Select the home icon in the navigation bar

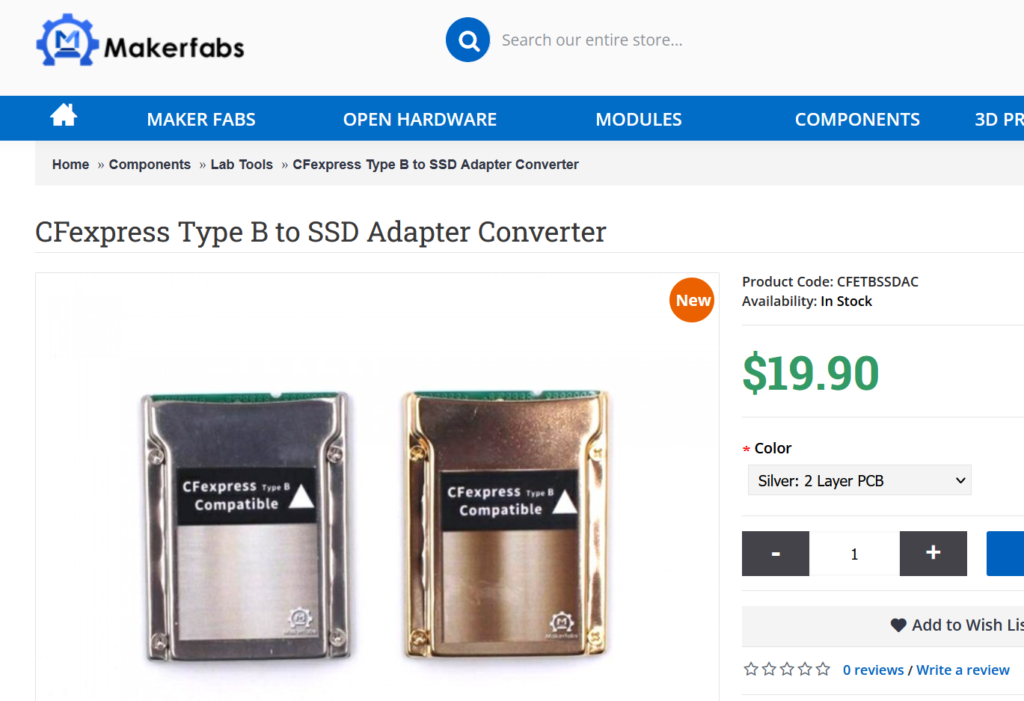pyautogui.click(x=63, y=116)
